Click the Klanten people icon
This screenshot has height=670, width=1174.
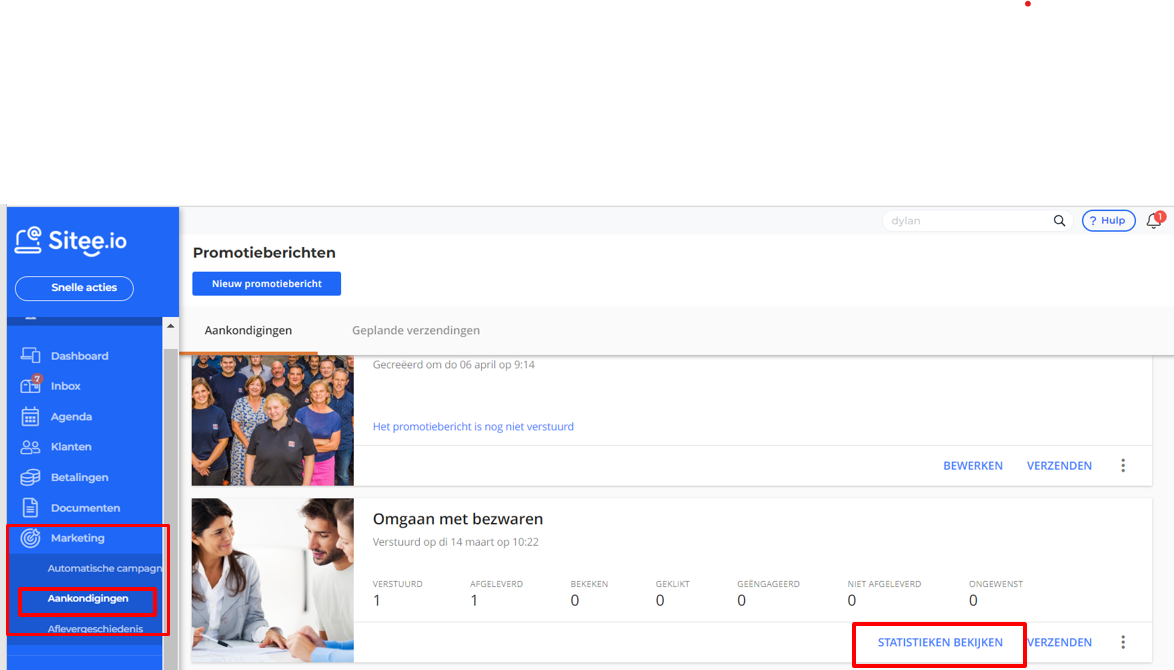(x=30, y=447)
